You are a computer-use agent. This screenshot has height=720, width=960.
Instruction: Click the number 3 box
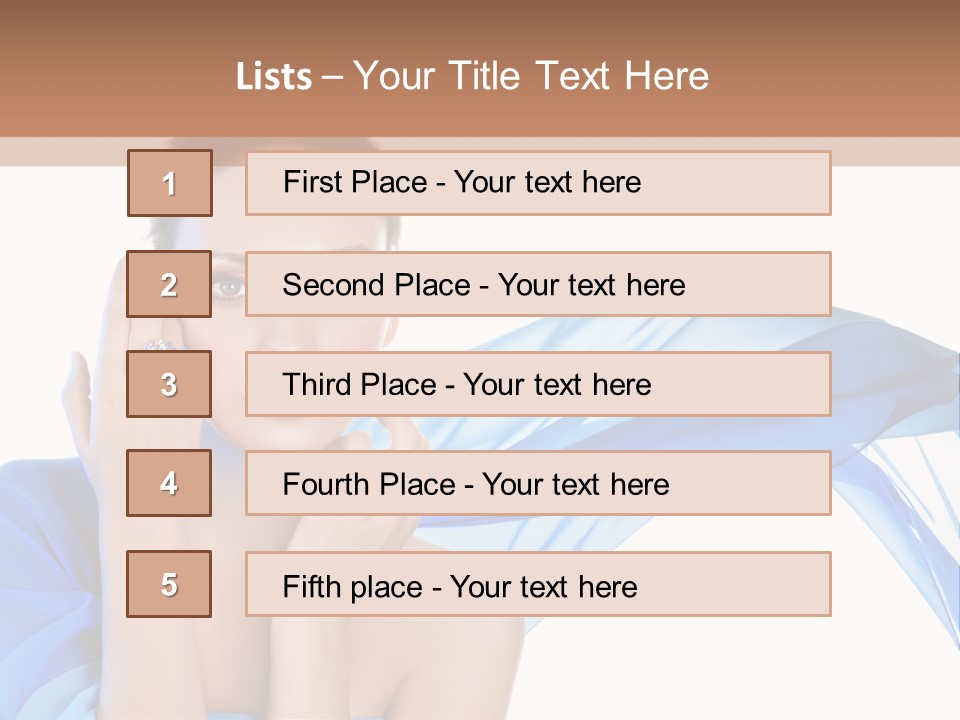pos(169,384)
